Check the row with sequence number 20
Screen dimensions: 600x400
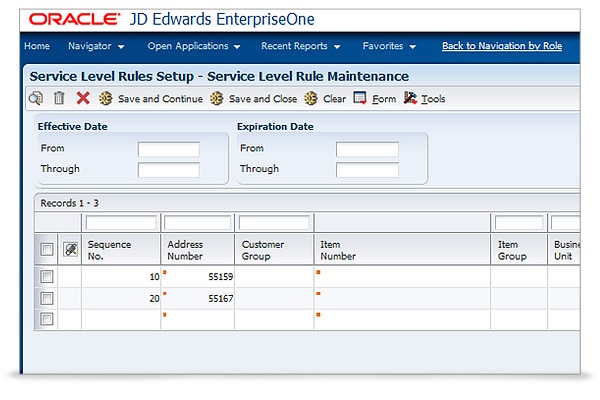click(x=46, y=298)
